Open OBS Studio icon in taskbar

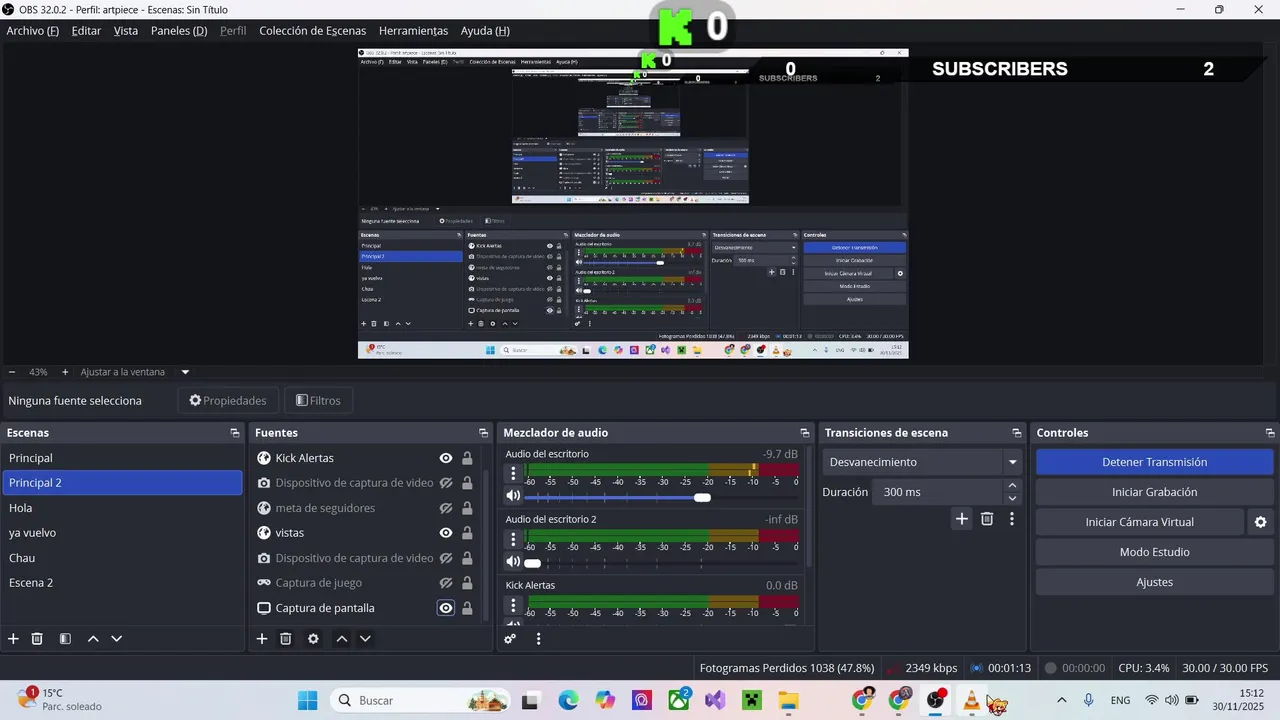tap(935, 700)
